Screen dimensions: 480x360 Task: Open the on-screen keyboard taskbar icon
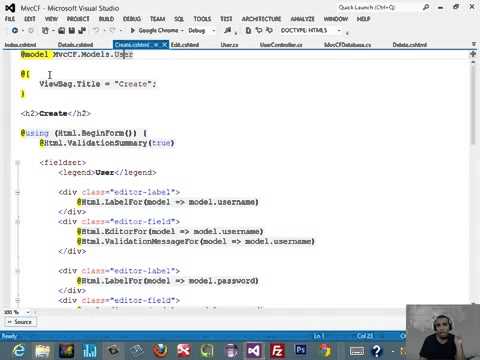(357, 351)
